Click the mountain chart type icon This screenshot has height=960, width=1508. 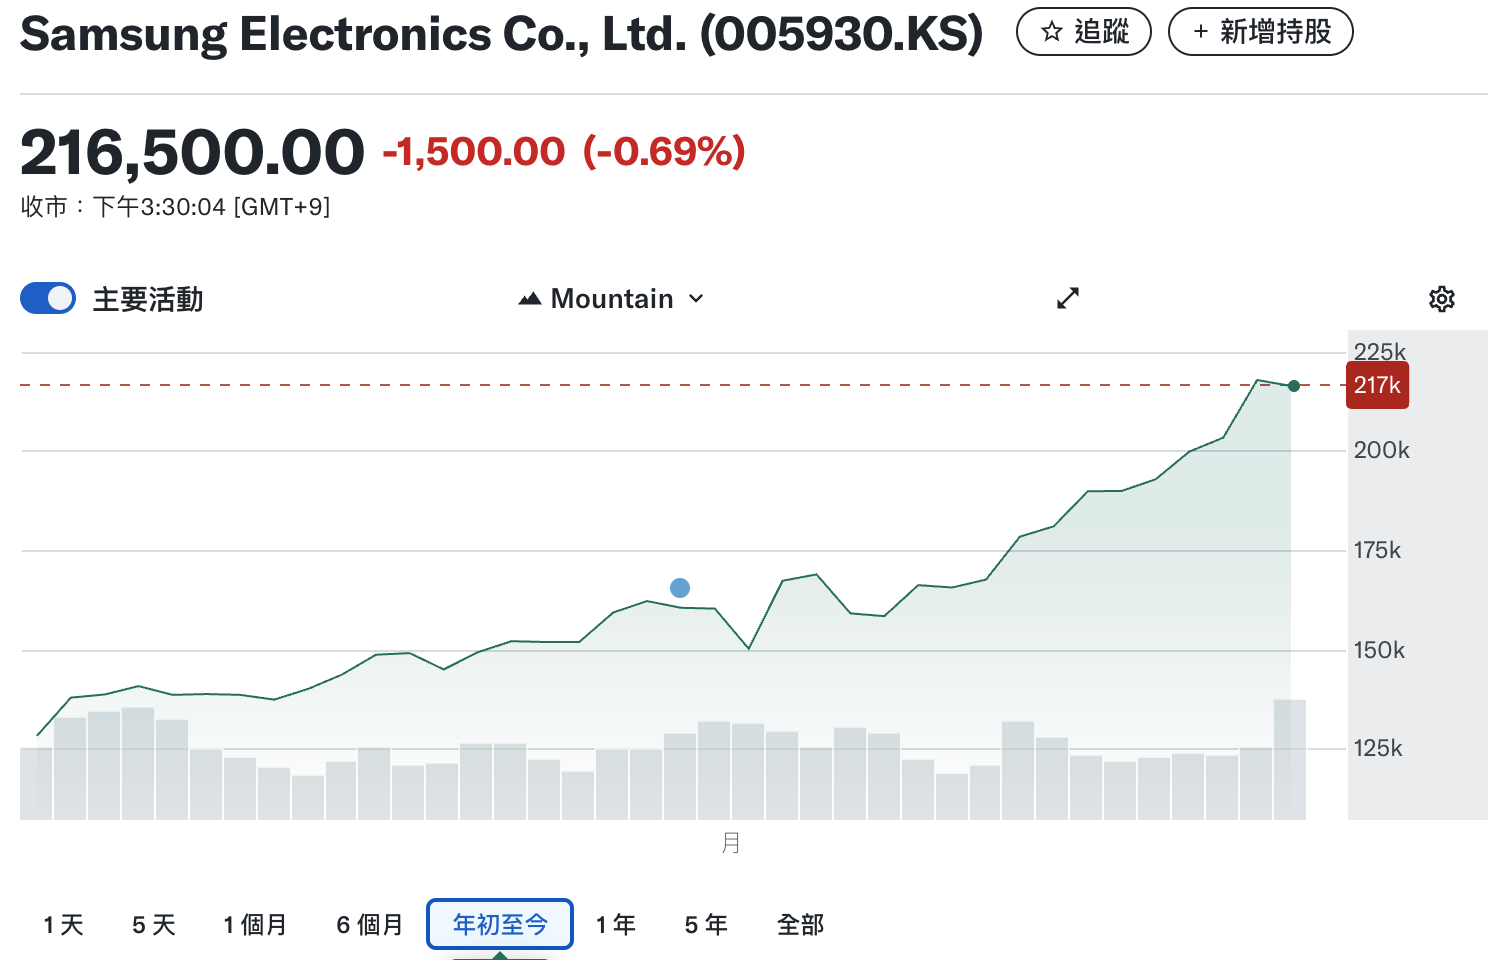pos(530,299)
